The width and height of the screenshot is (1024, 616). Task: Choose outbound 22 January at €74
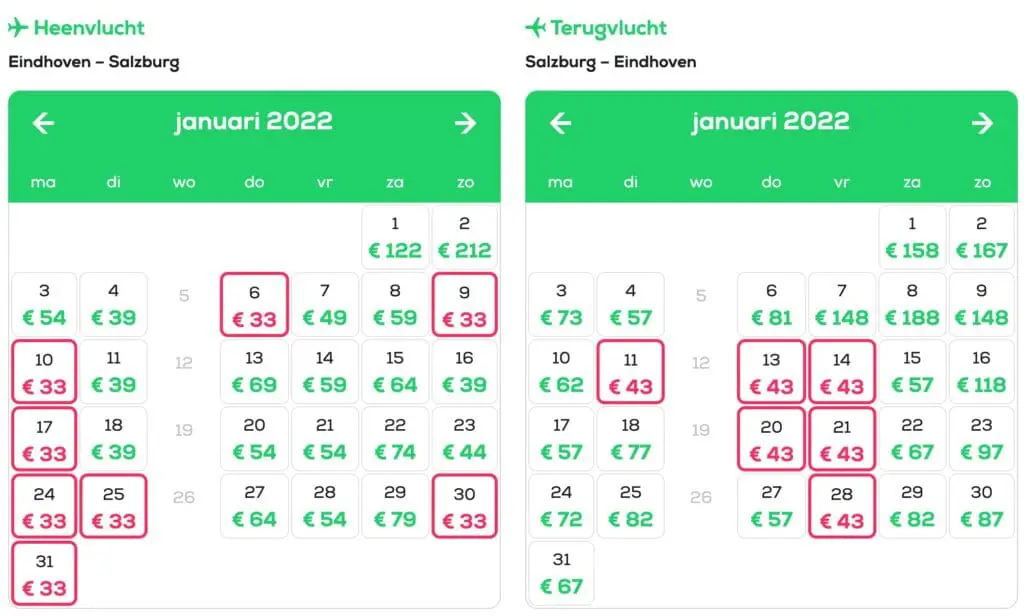pyautogui.click(x=395, y=439)
